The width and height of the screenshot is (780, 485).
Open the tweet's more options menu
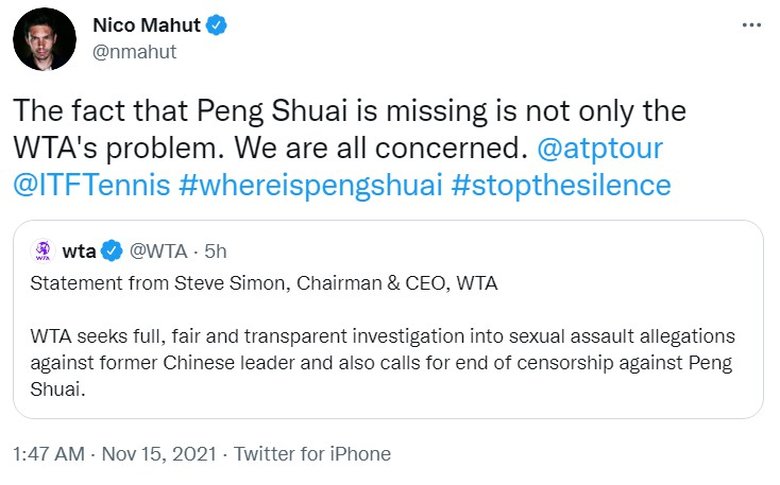pos(750,25)
